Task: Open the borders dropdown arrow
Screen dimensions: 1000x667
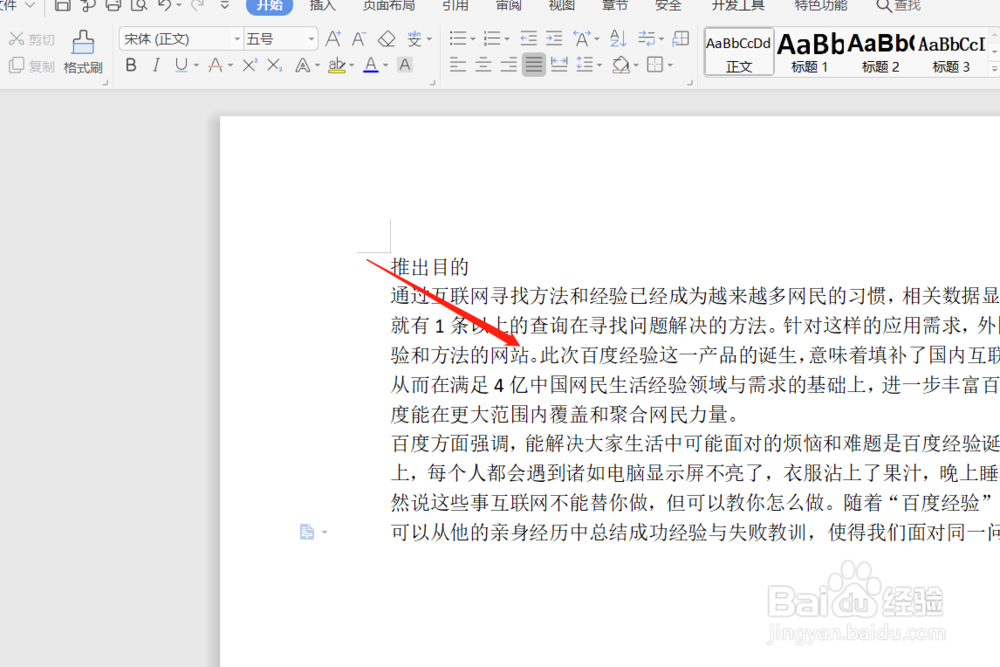Action: click(x=670, y=66)
